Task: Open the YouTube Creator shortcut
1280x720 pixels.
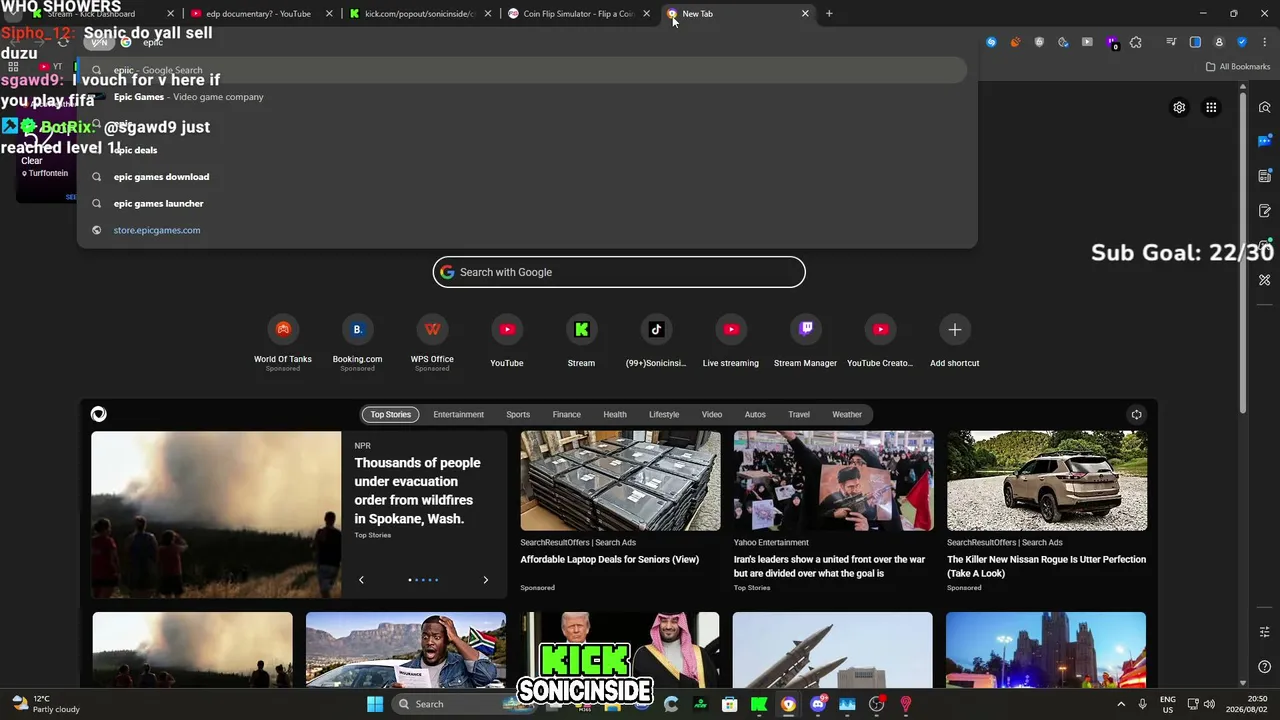Action: (x=880, y=342)
